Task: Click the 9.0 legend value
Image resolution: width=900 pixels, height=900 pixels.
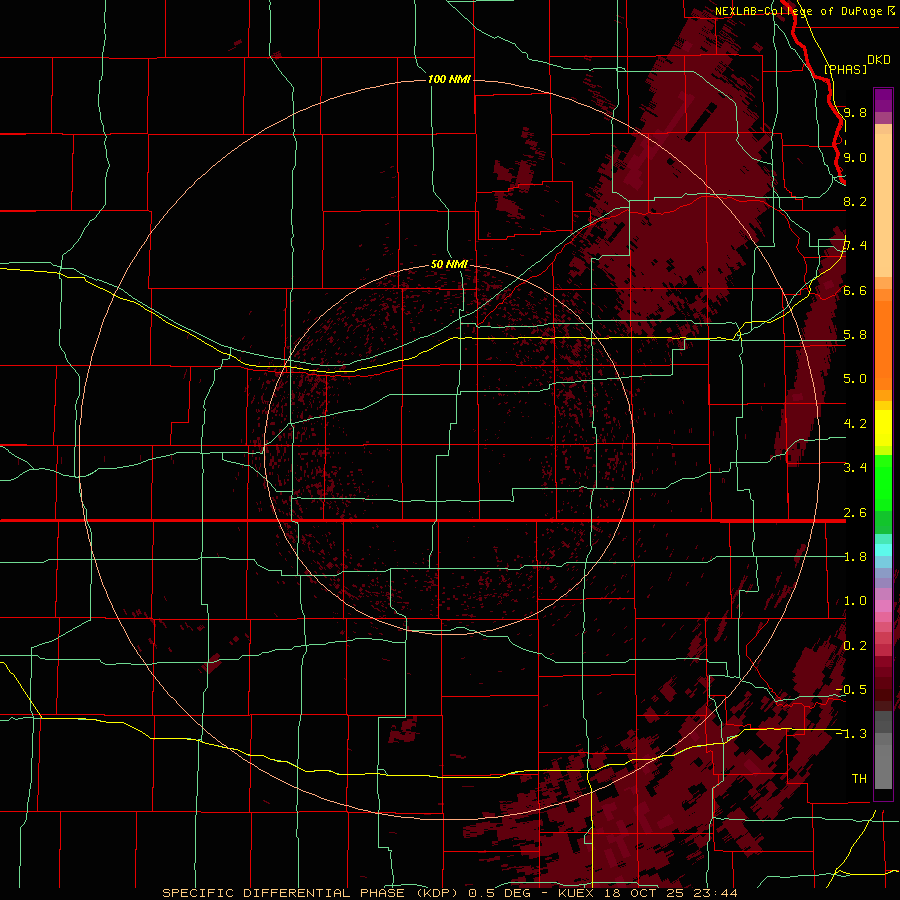Action: [x=855, y=157]
